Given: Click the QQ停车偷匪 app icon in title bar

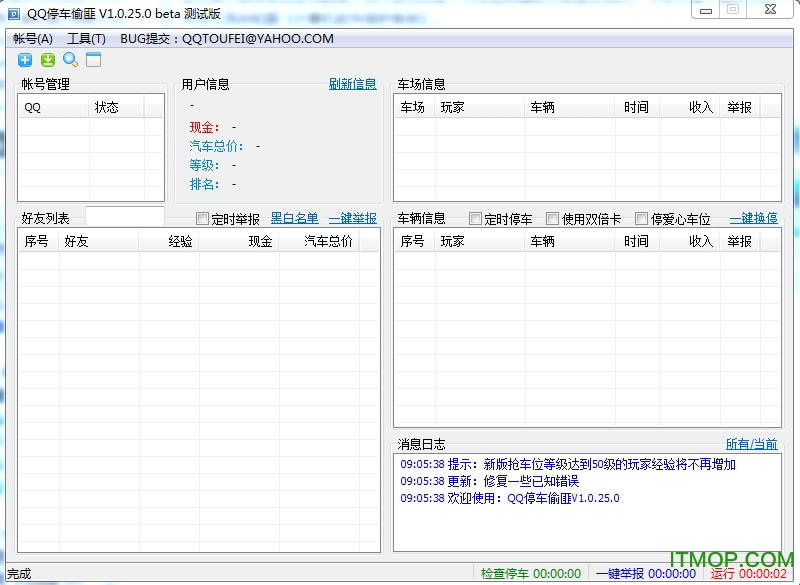Looking at the screenshot, I should click(14, 14).
